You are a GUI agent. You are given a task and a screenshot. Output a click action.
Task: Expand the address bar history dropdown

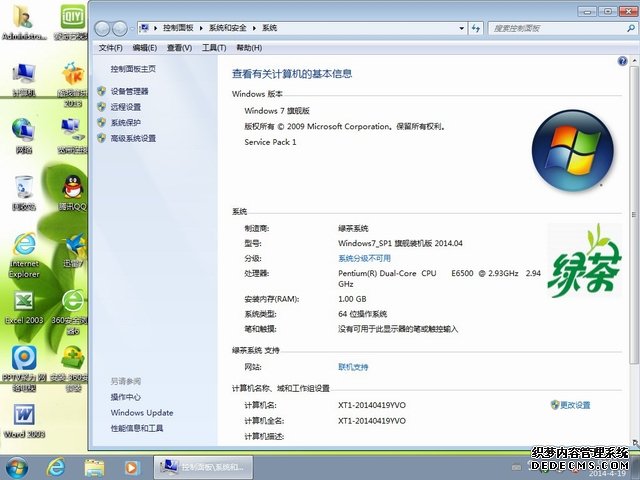point(462,28)
